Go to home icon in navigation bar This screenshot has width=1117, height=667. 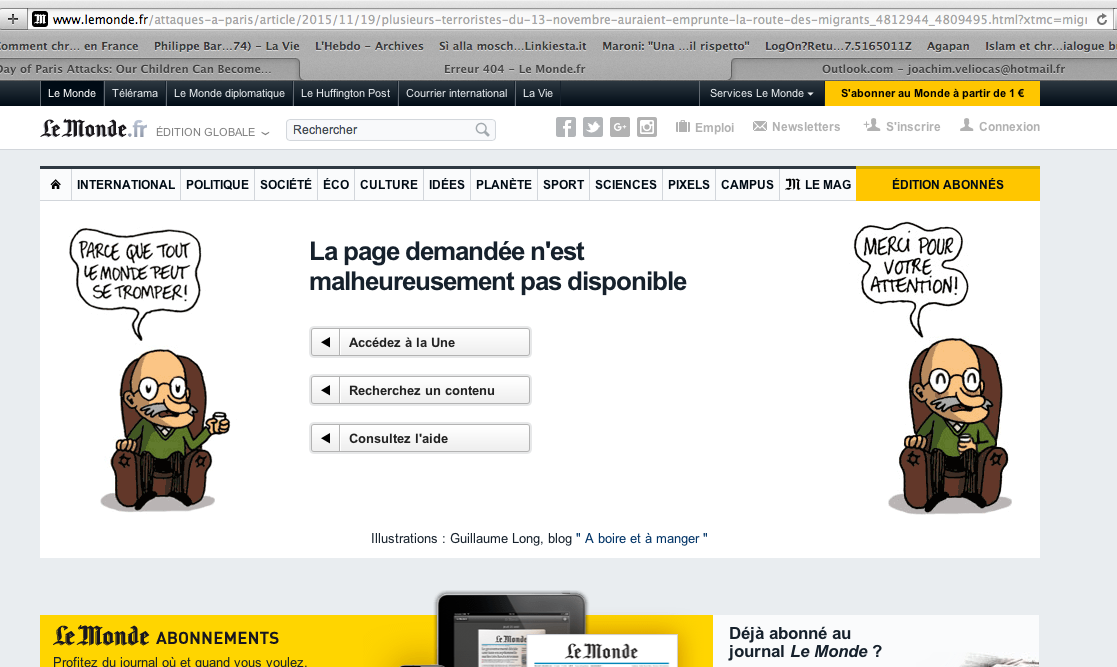[x=56, y=184]
